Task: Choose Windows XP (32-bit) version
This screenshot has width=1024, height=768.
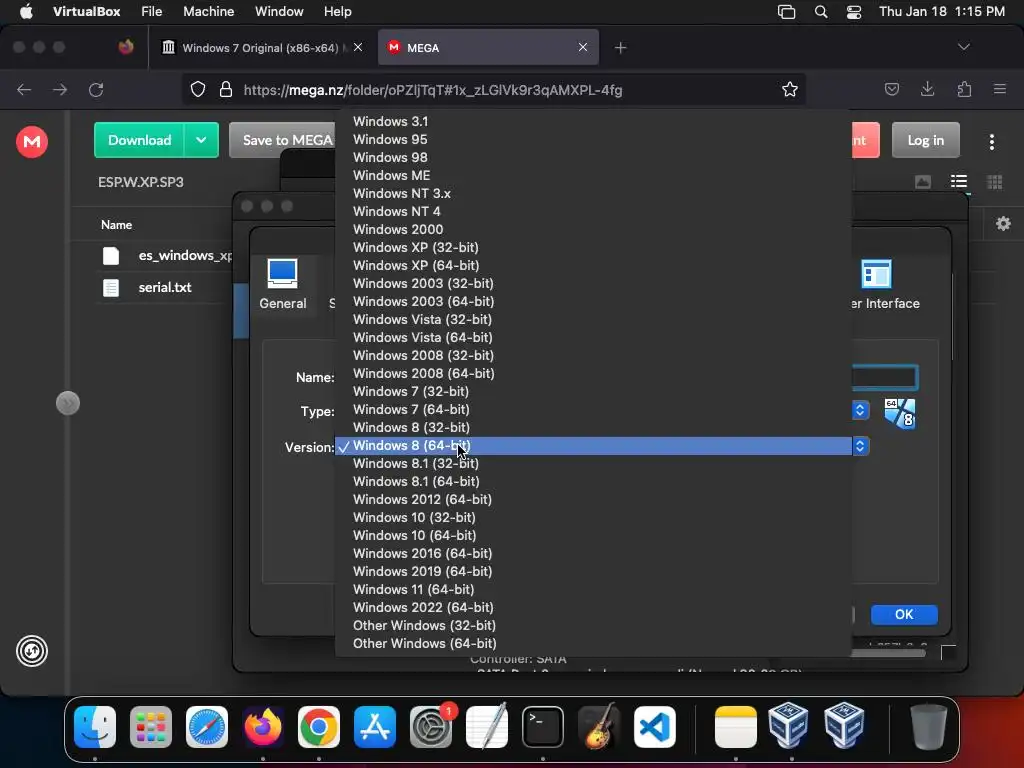Action: pyautogui.click(x=593, y=248)
